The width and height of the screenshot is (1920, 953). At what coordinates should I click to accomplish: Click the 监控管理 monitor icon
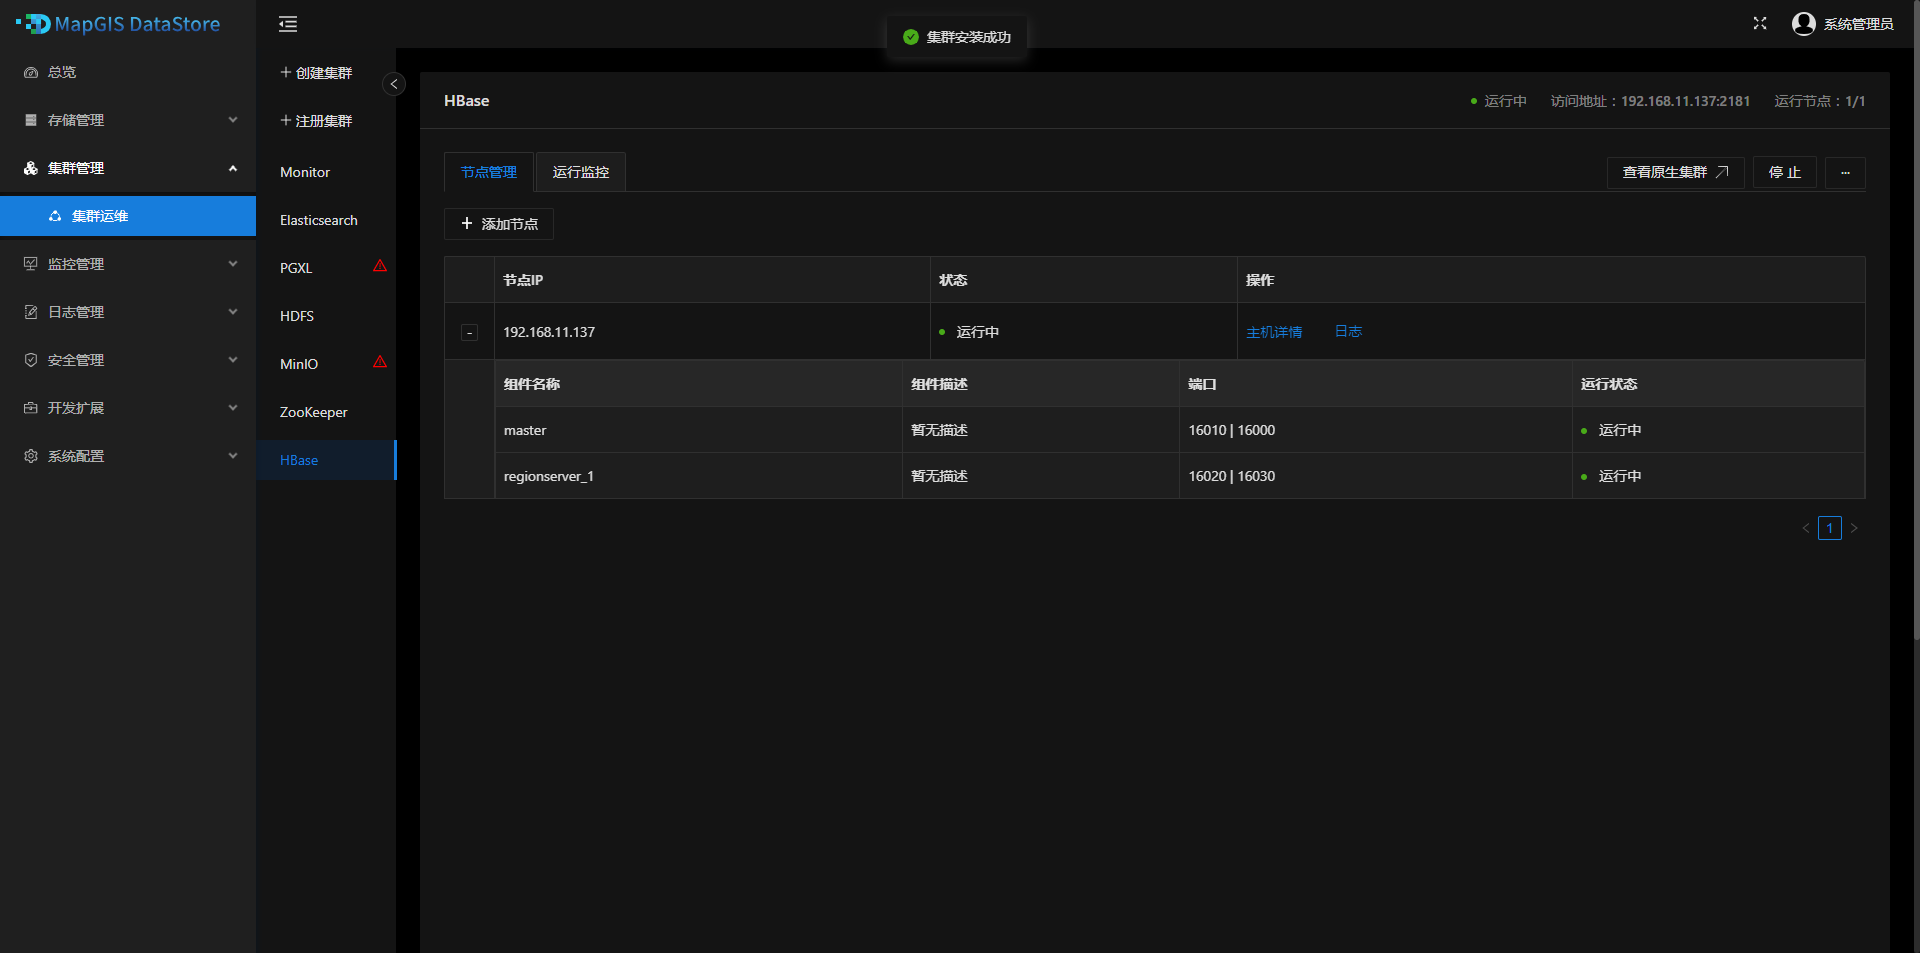click(31, 264)
